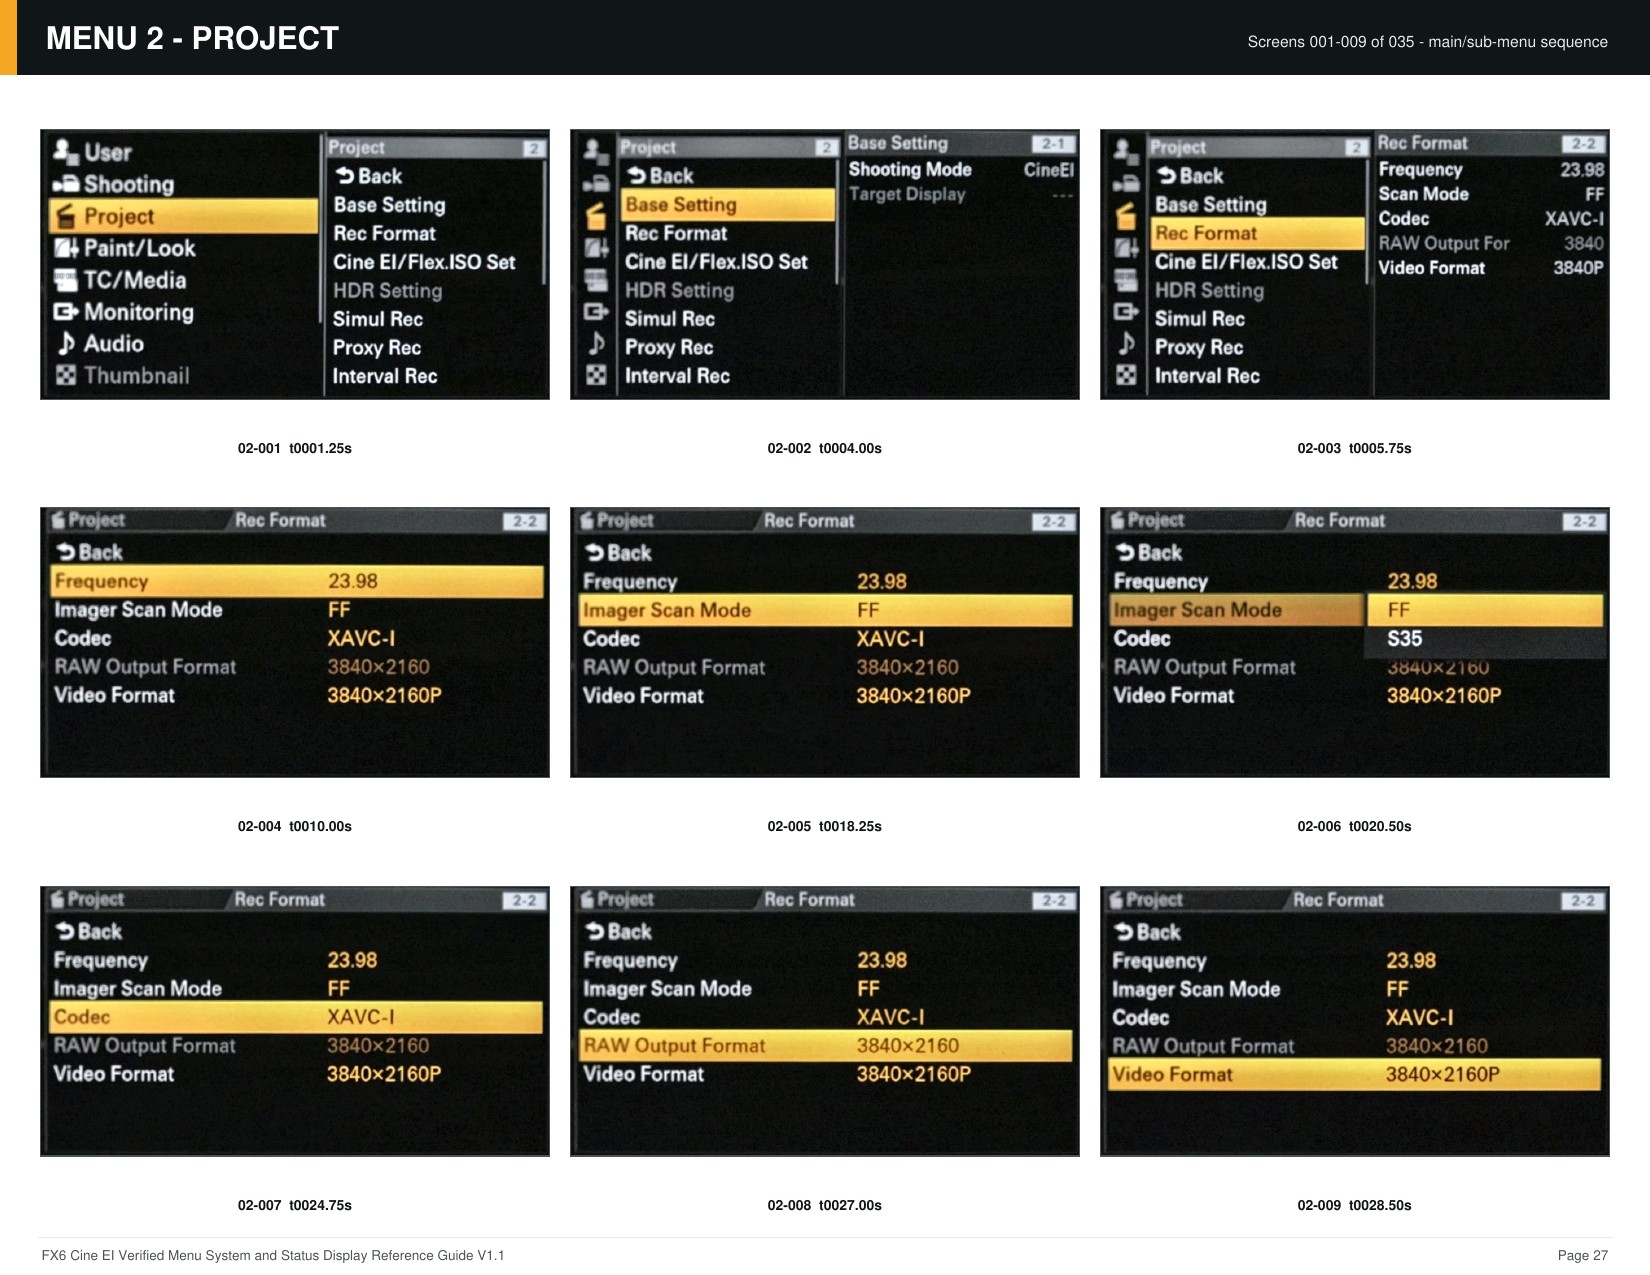Screen dimensions: 1650x1275
Task: Select the TC/Media icon in screen 02-002
Action: click(596, 279)
